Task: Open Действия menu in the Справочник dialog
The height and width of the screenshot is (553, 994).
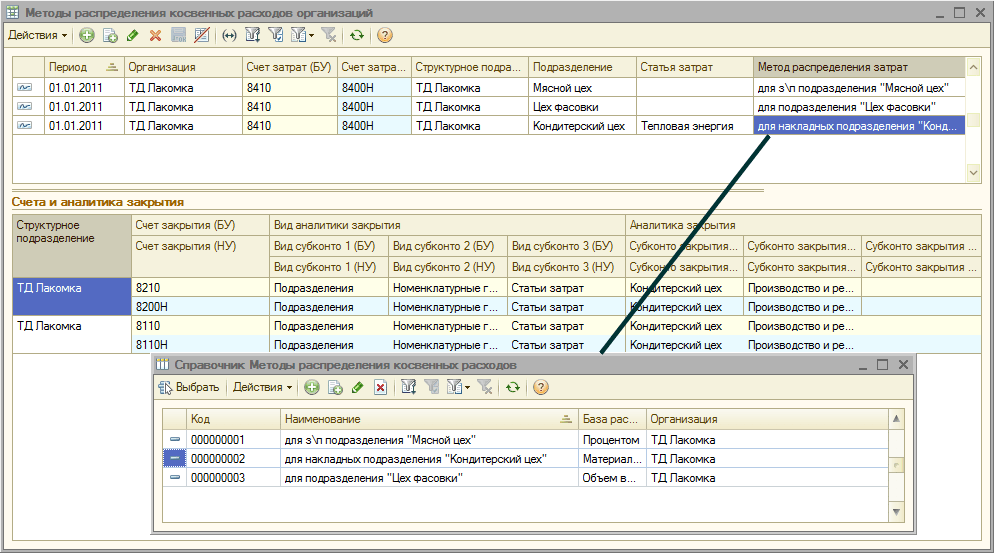Action: (x=262, y=387)
